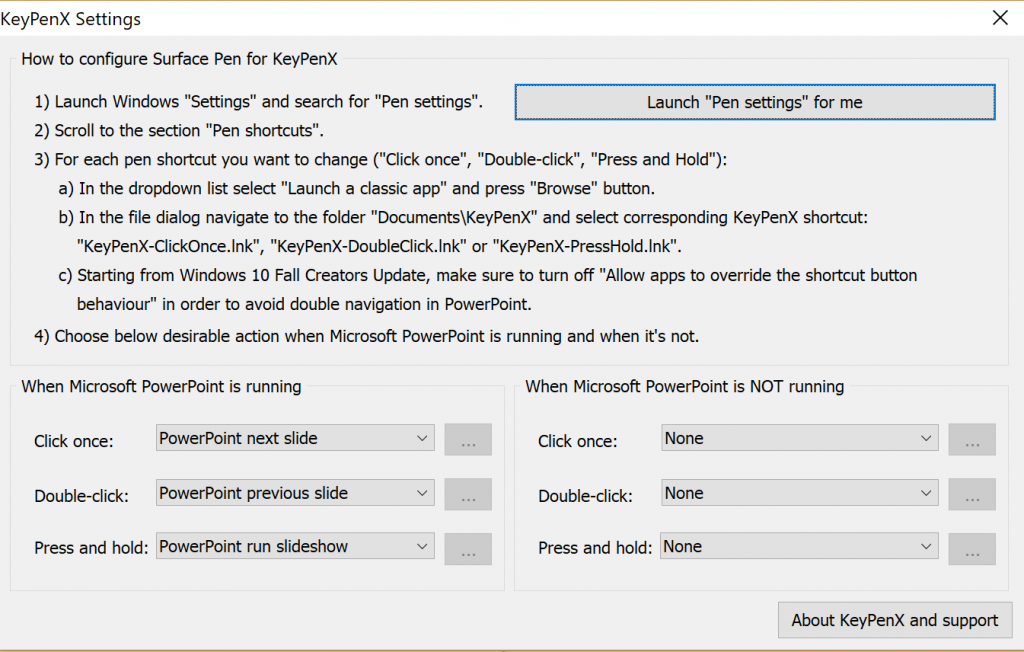Click the "When Microsoft PowerPoint is running" group label

click(x=161, y=387)
